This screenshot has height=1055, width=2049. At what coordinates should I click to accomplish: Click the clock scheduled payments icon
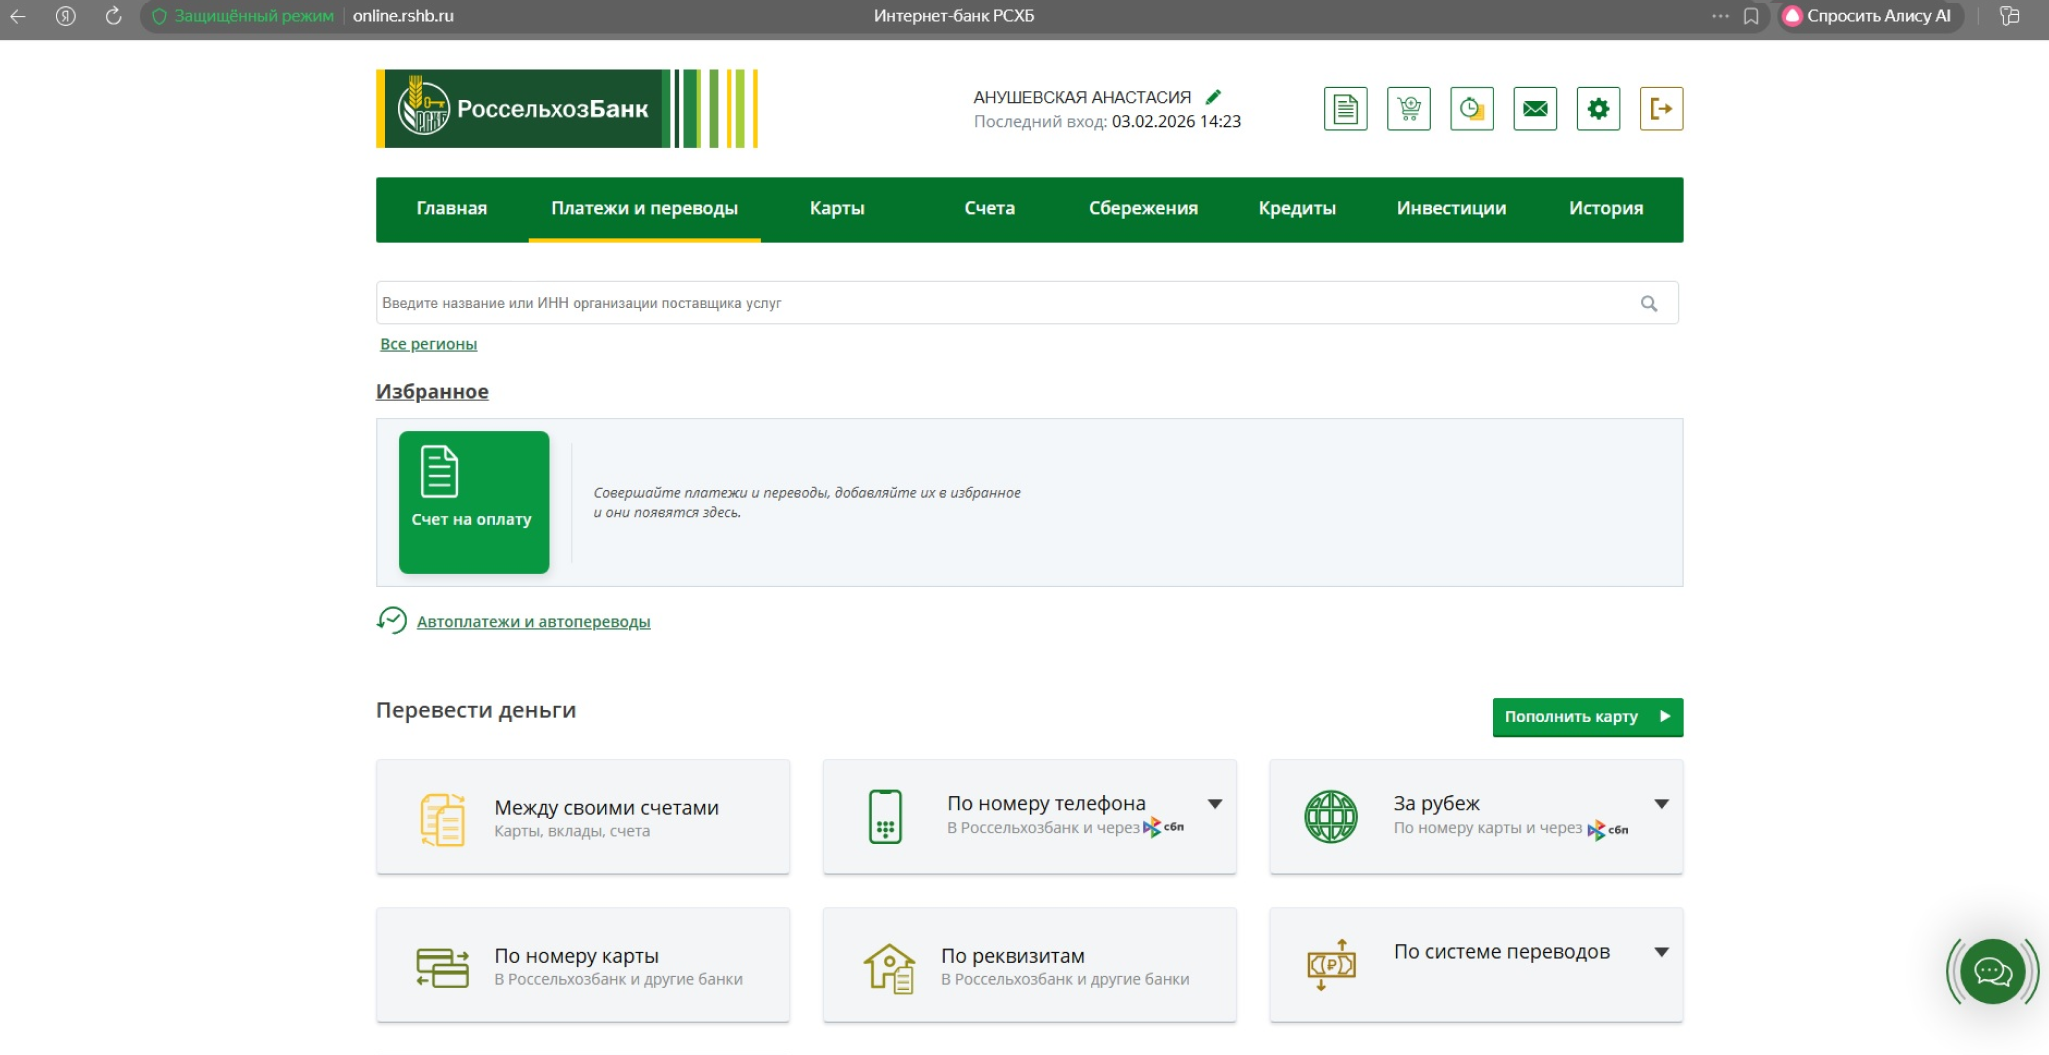(1471, 109)
